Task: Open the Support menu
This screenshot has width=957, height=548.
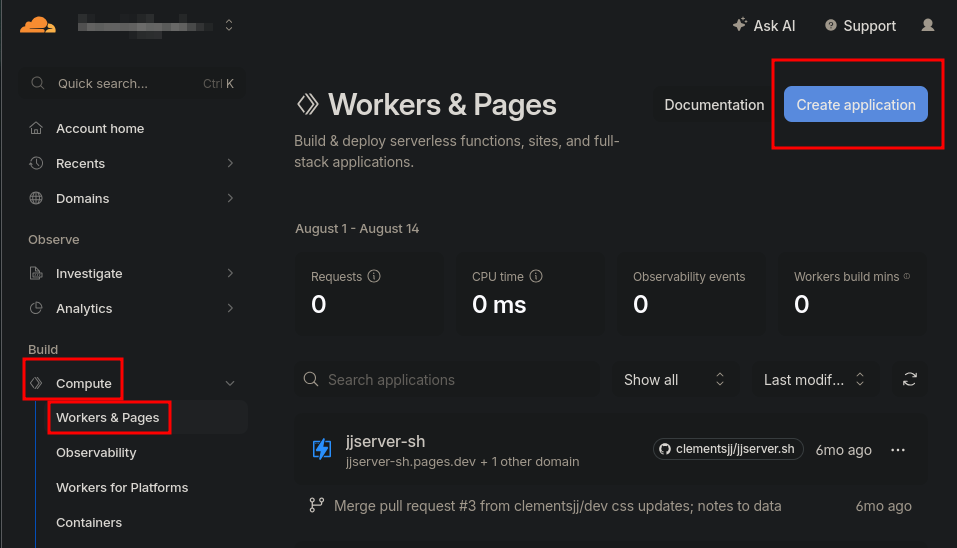Action: click(x=861, y=26)
